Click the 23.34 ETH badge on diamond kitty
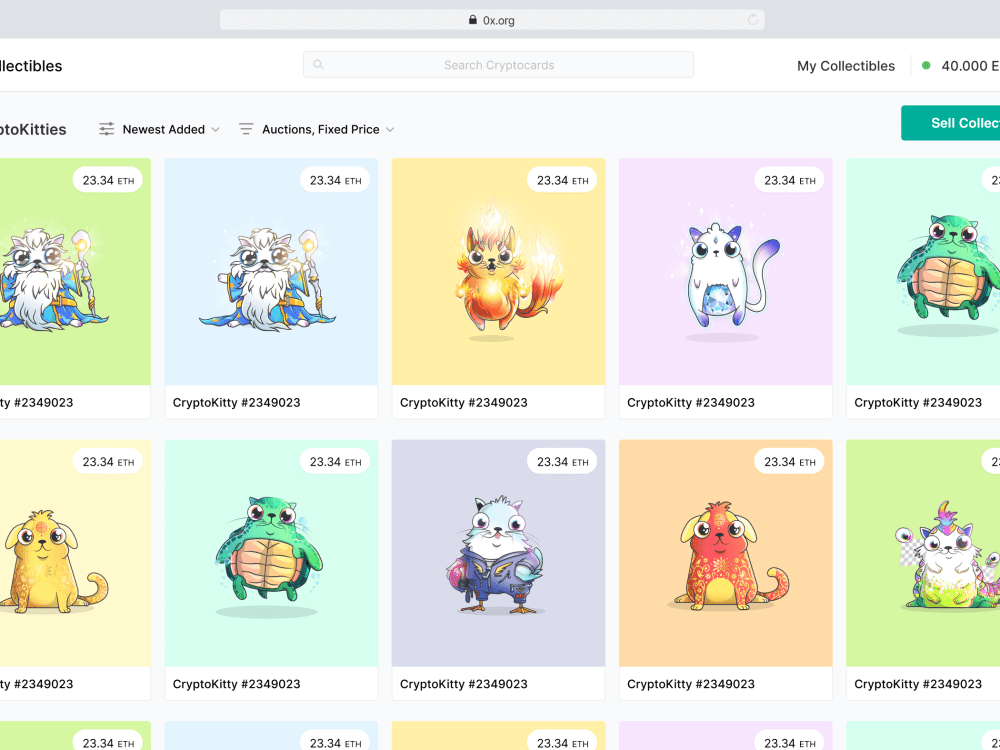This screenshot has width=1000, height=750. (x=789, y=180)
